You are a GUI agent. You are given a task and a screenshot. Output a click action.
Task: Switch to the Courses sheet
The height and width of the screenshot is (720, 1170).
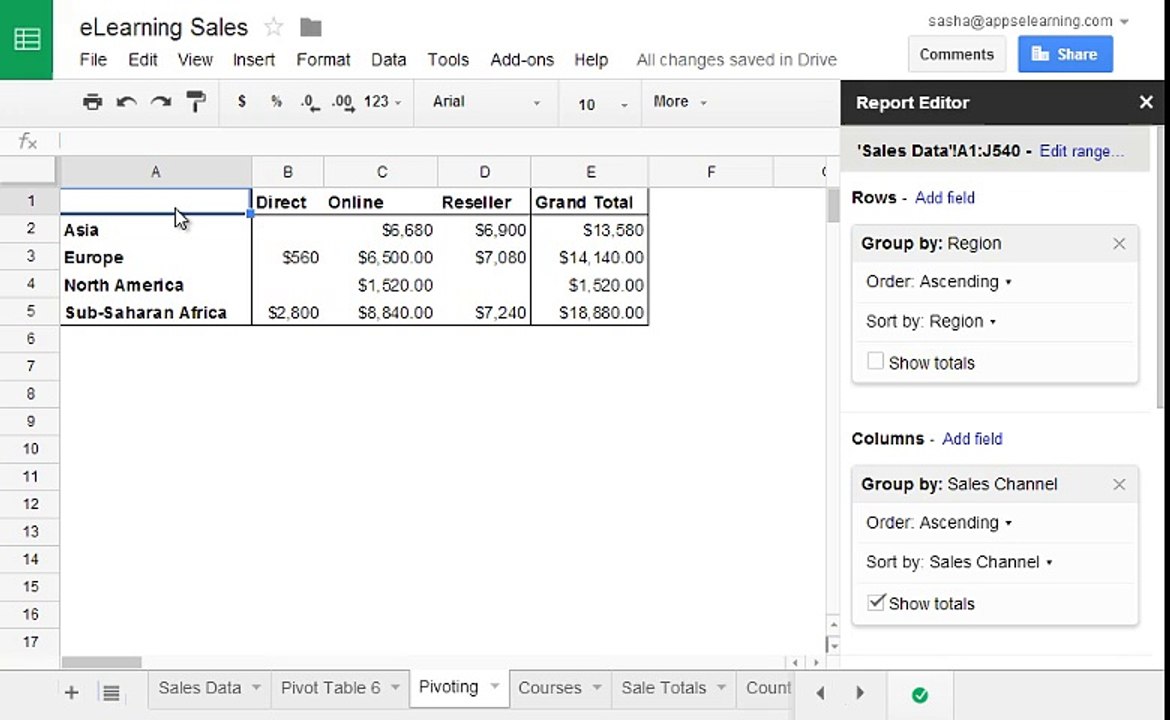(x=549, y=687)
